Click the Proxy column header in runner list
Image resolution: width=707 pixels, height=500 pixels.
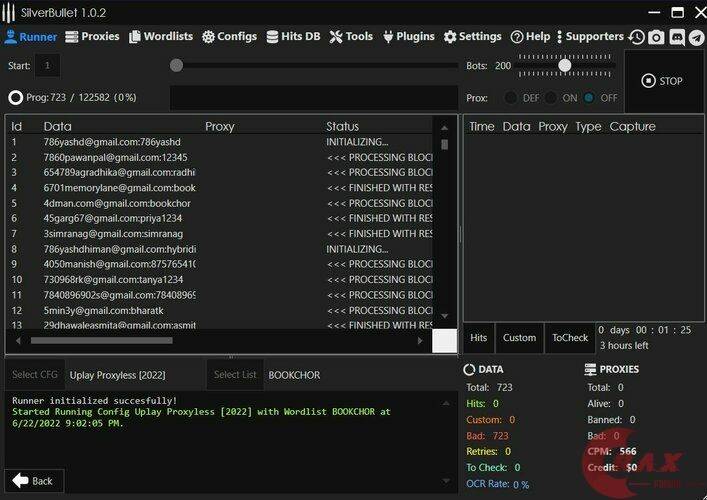pos(220,126)
